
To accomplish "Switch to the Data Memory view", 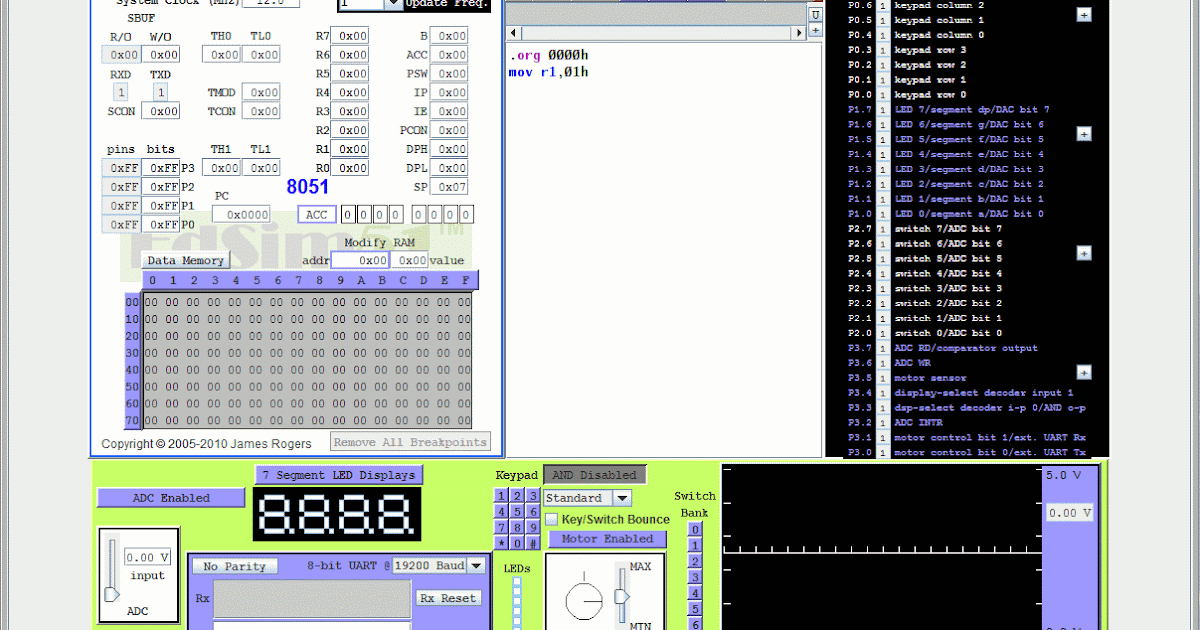I will click(185, 259).
